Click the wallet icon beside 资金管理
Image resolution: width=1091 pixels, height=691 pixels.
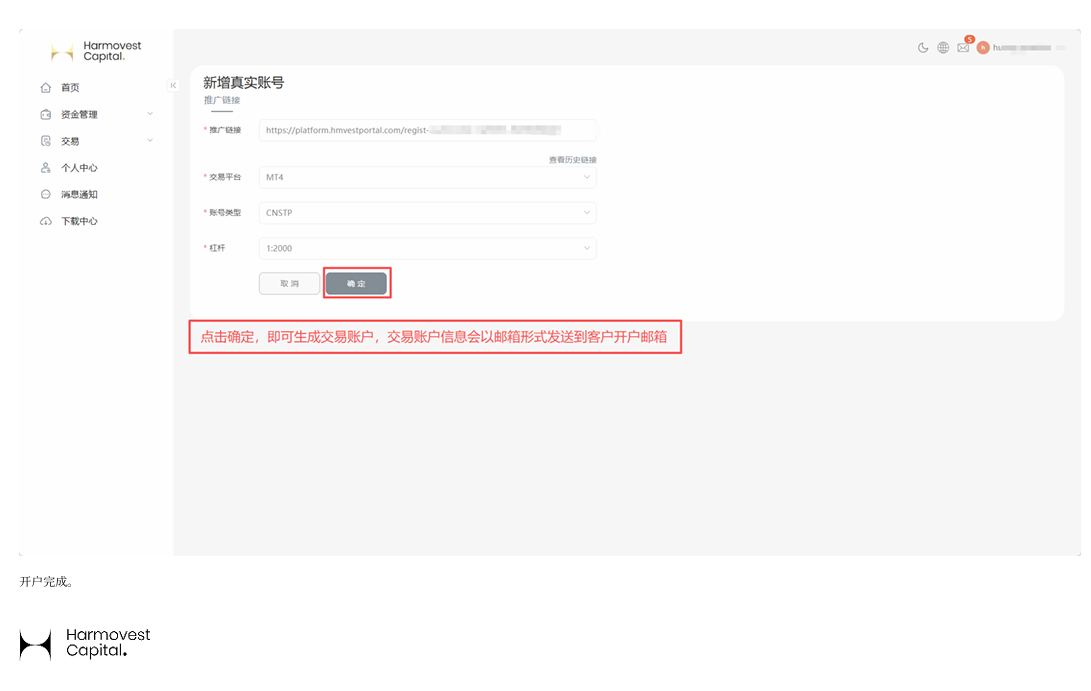pos(46,114)
